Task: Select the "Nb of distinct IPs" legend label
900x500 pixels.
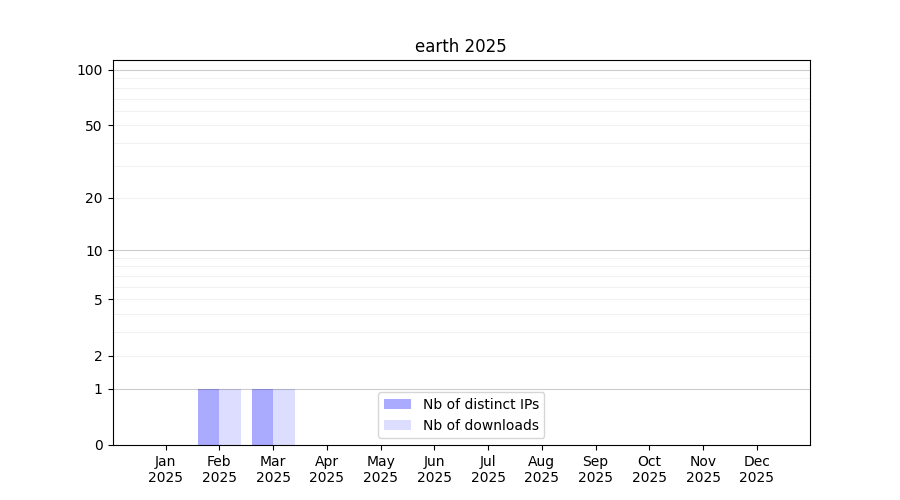Action: pyautogui.click(x=480, y=404)
